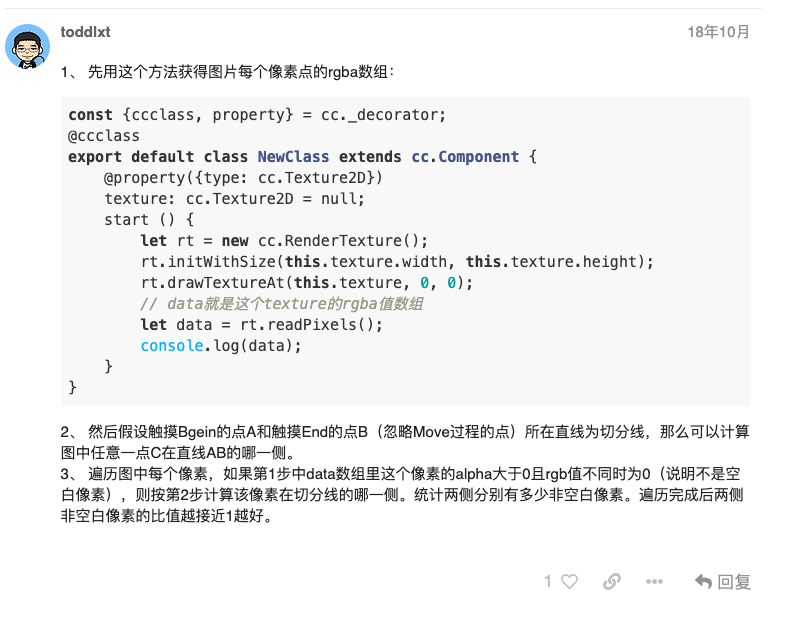Click the word console in the code
The width and height of the screenshot is (801, 620).
(172, 345)
